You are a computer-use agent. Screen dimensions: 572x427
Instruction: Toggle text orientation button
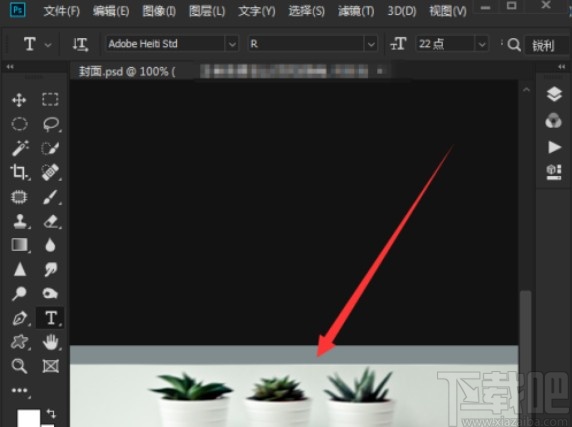tap(80, 44)
